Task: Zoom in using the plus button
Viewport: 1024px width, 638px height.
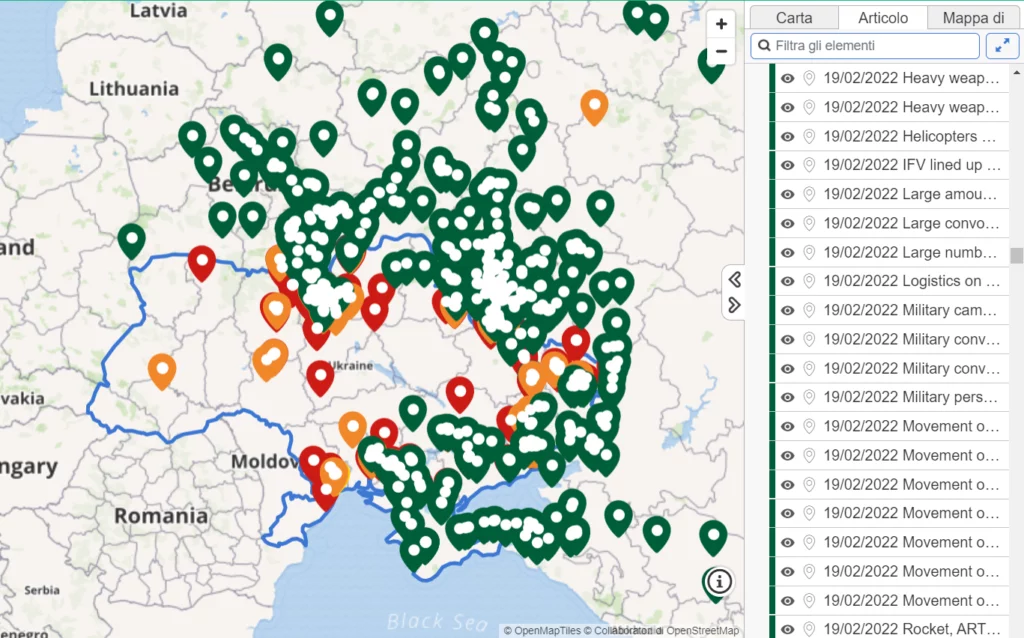Action: click(x=721, y=24)
